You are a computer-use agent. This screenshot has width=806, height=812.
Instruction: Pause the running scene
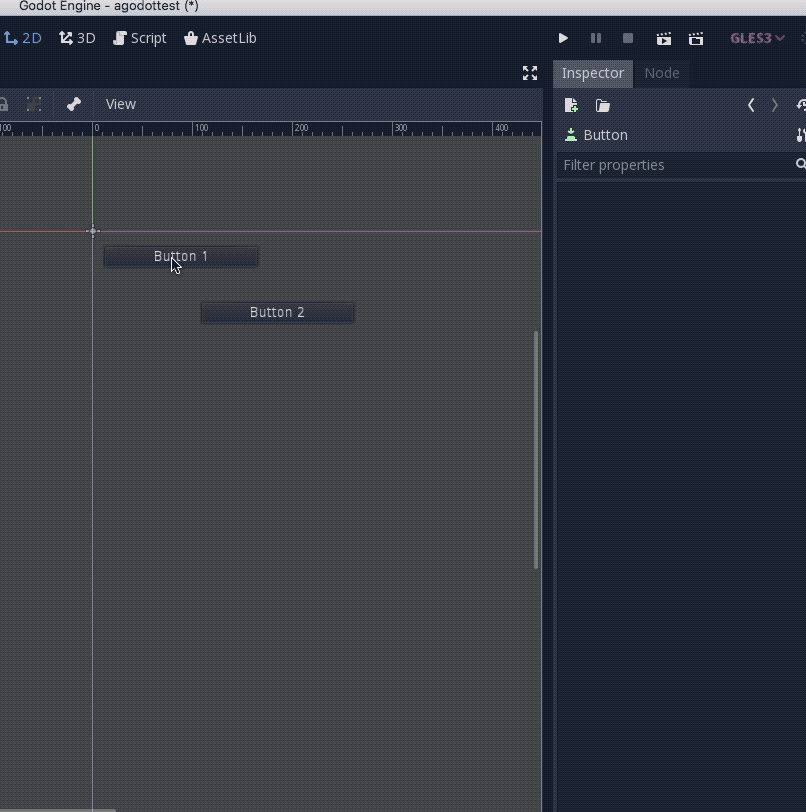(596, 38)
